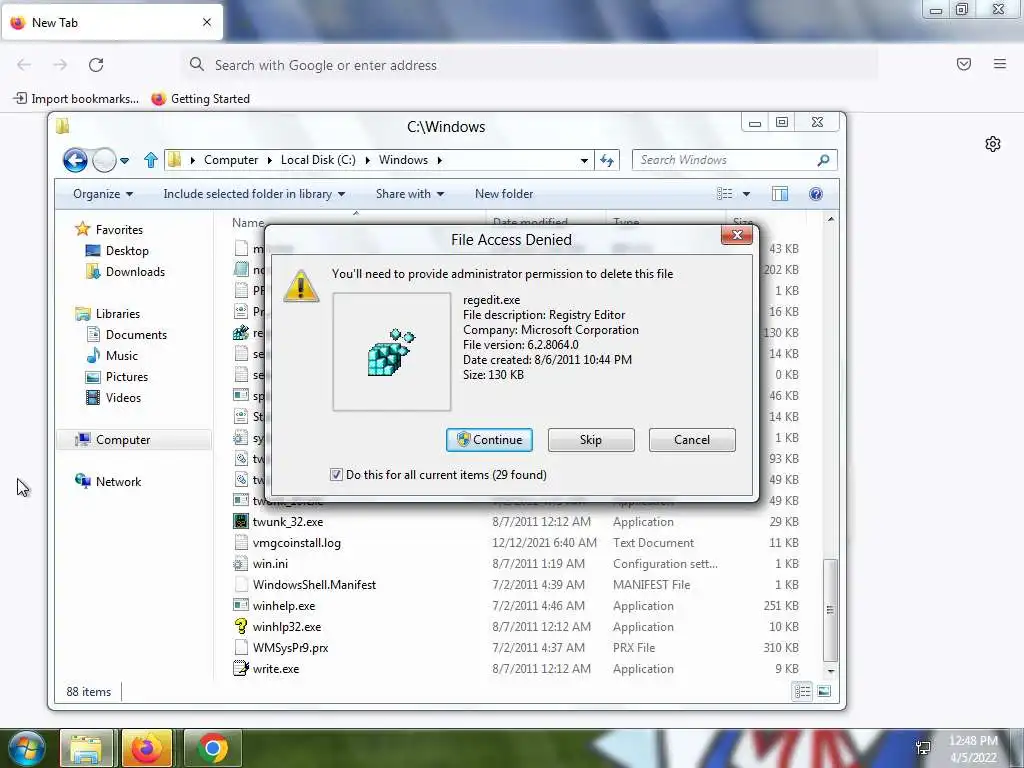The image size is (1024, 768).
Task: Open Firefox application menu
Action: pyautogui.click(x=999, y=64)
